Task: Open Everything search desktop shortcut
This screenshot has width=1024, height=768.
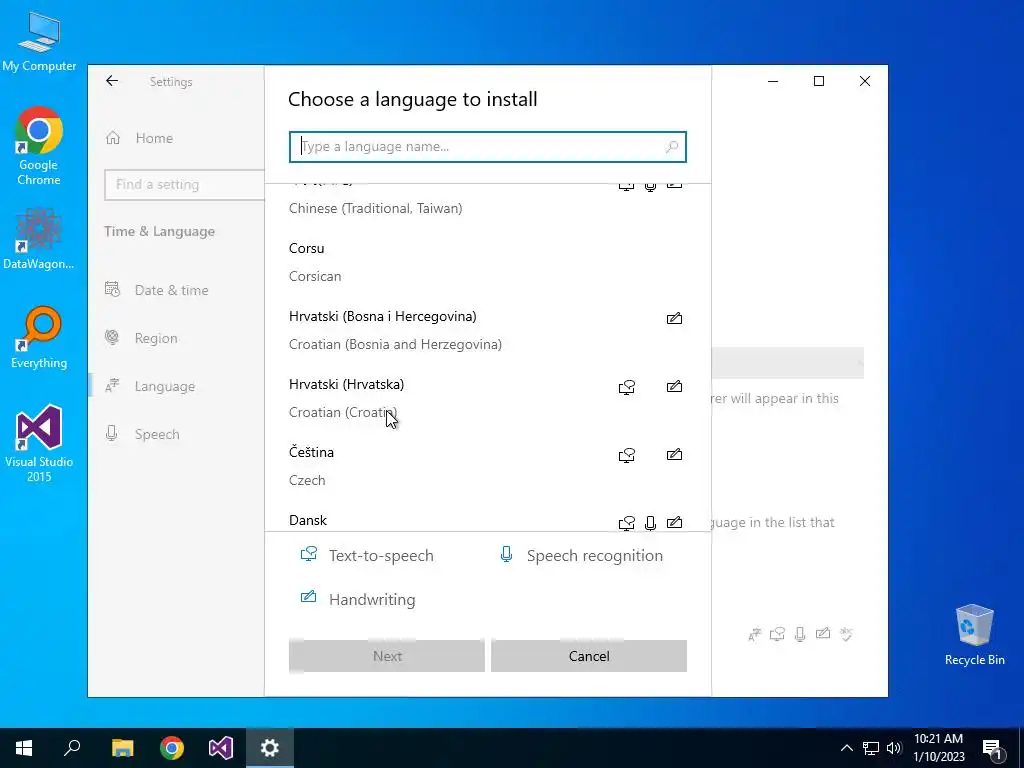Action: 39,338
